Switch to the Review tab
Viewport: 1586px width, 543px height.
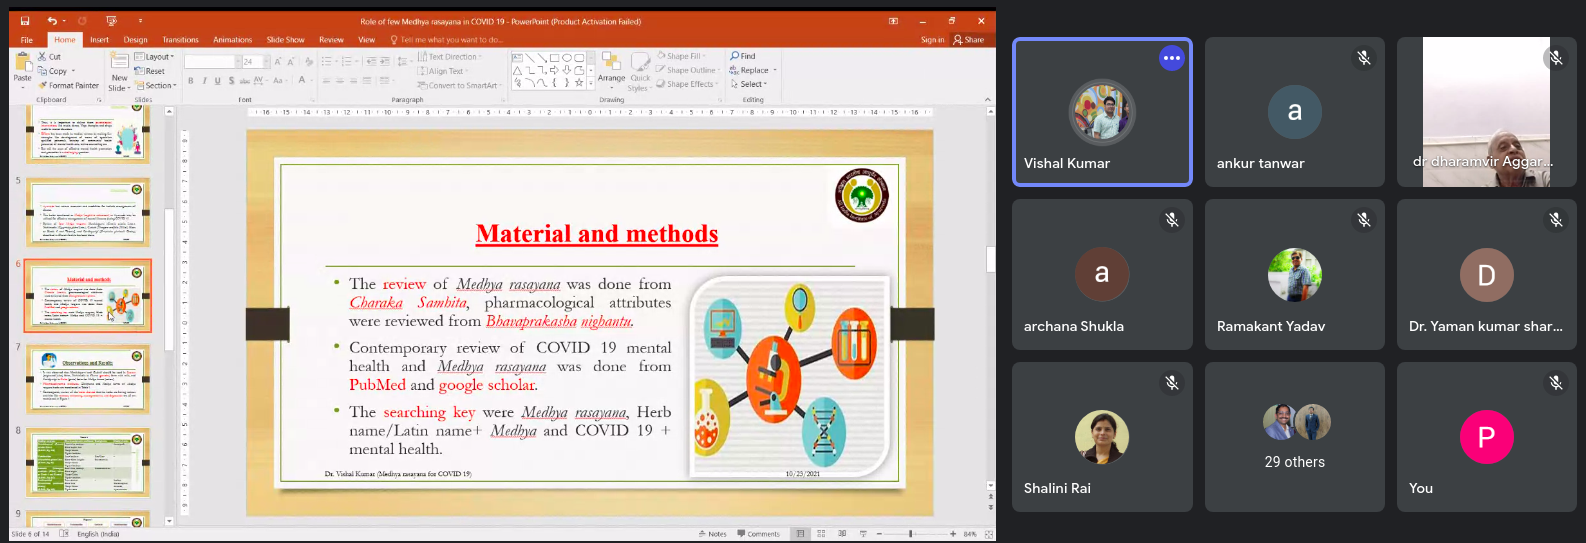click(331, 40)
